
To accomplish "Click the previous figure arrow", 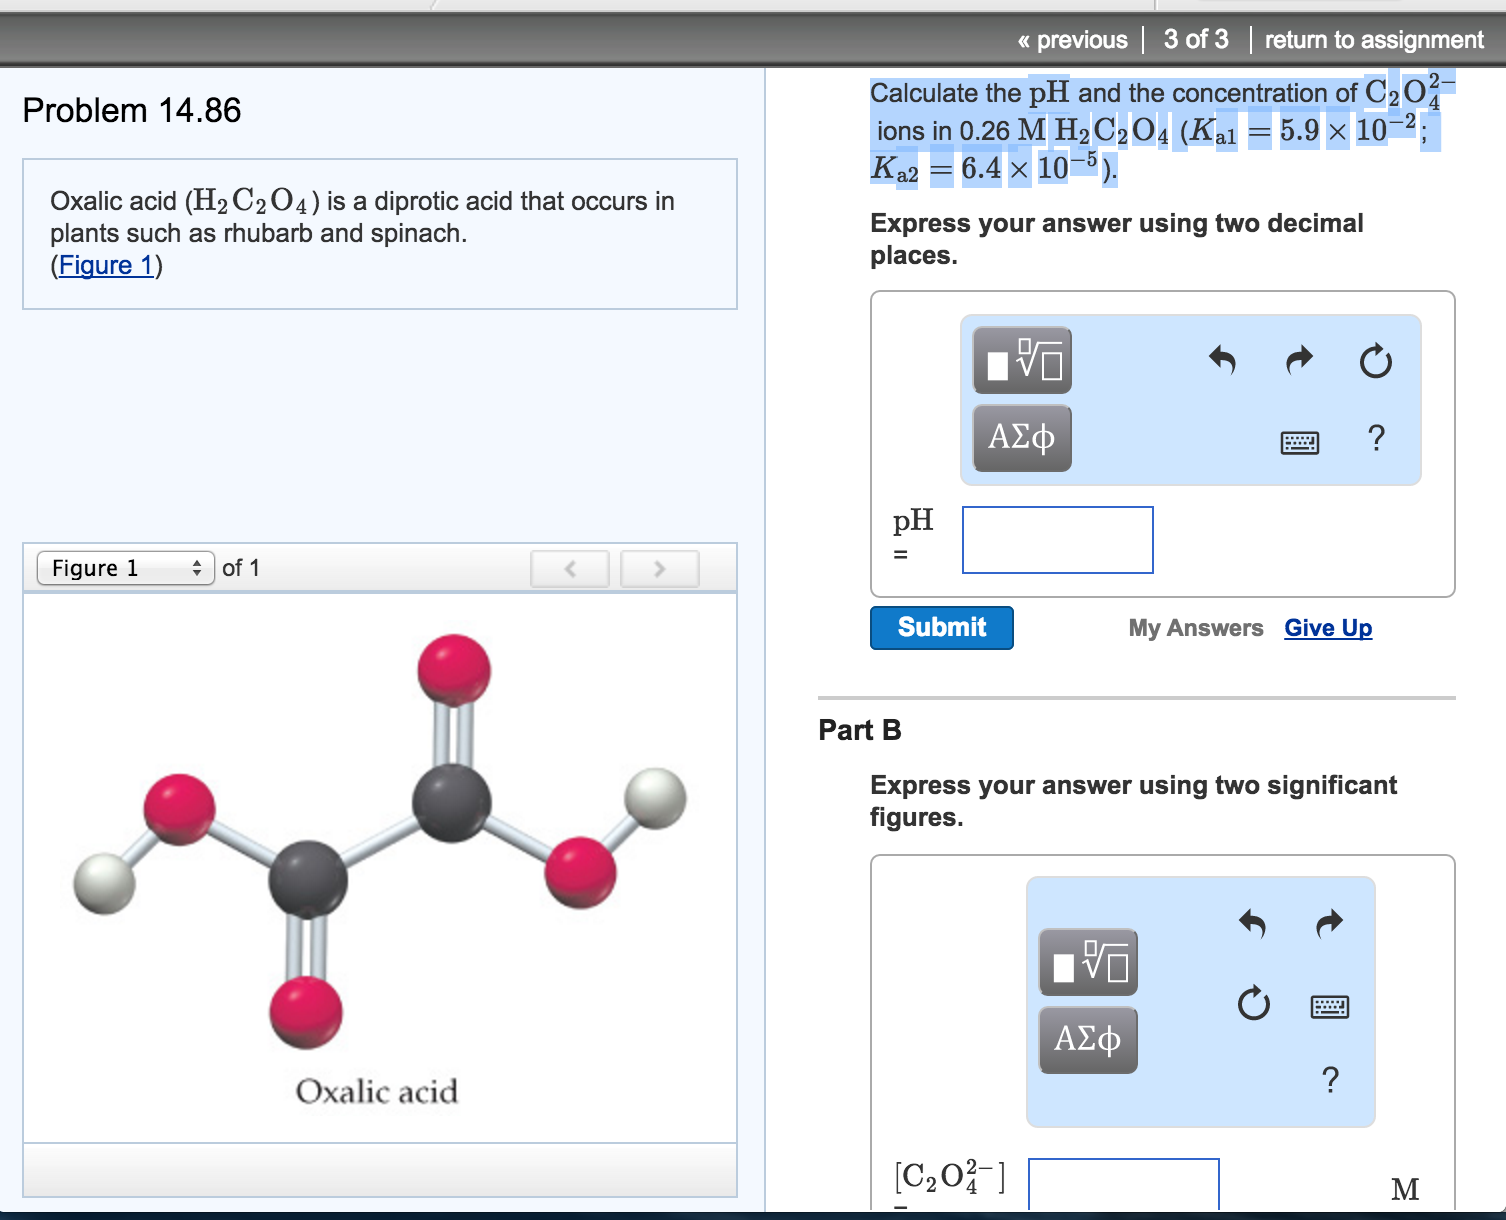I will coord(569,568).
